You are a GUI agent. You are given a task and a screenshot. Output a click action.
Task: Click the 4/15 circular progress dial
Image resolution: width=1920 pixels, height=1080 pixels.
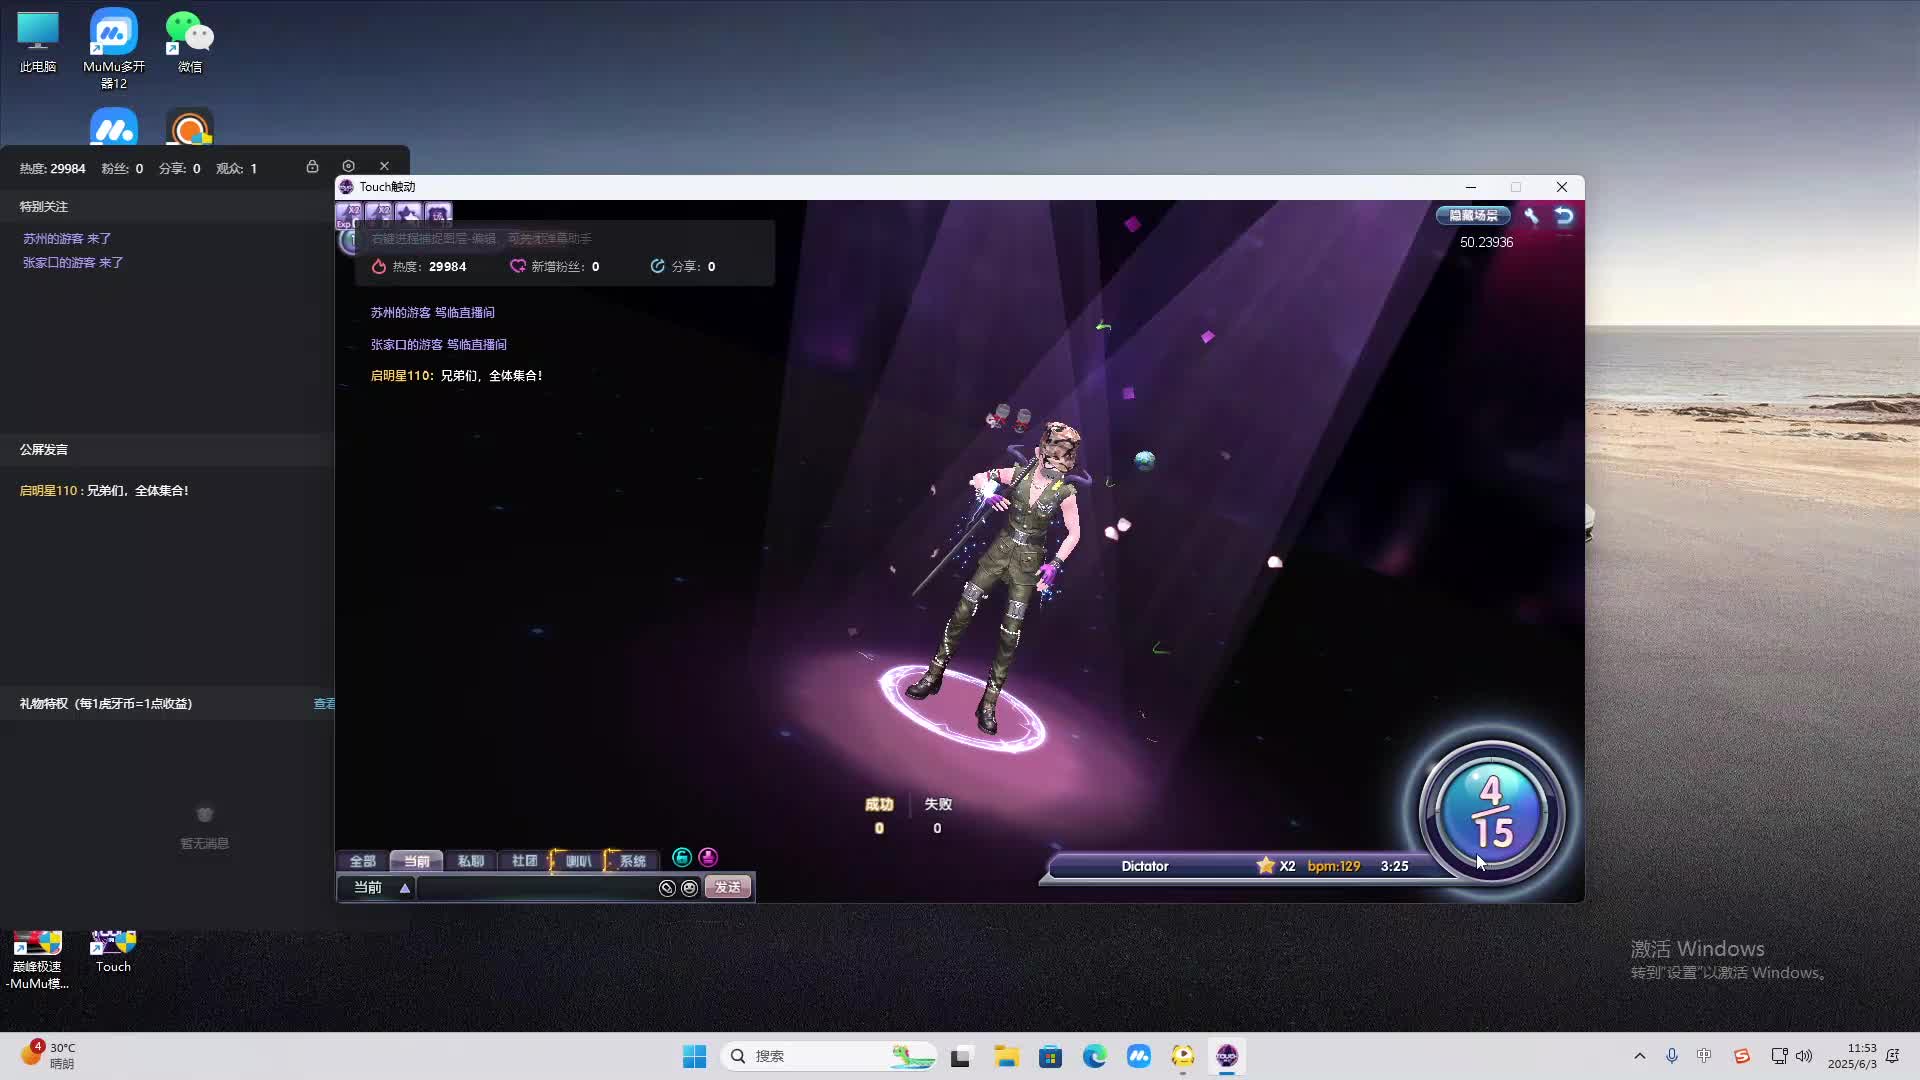(x=1491, y=812)
